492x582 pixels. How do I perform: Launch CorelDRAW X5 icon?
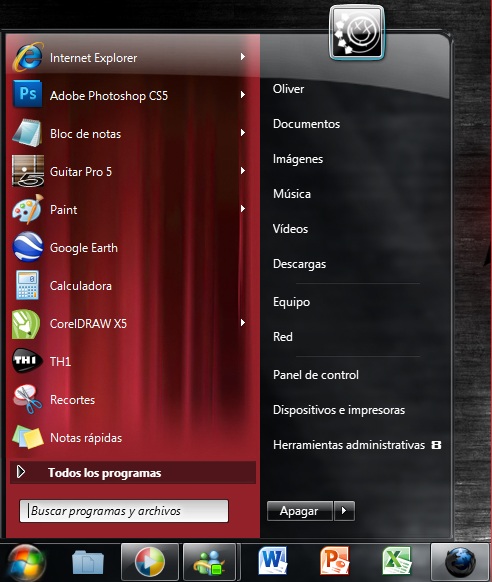coord(26,324)
